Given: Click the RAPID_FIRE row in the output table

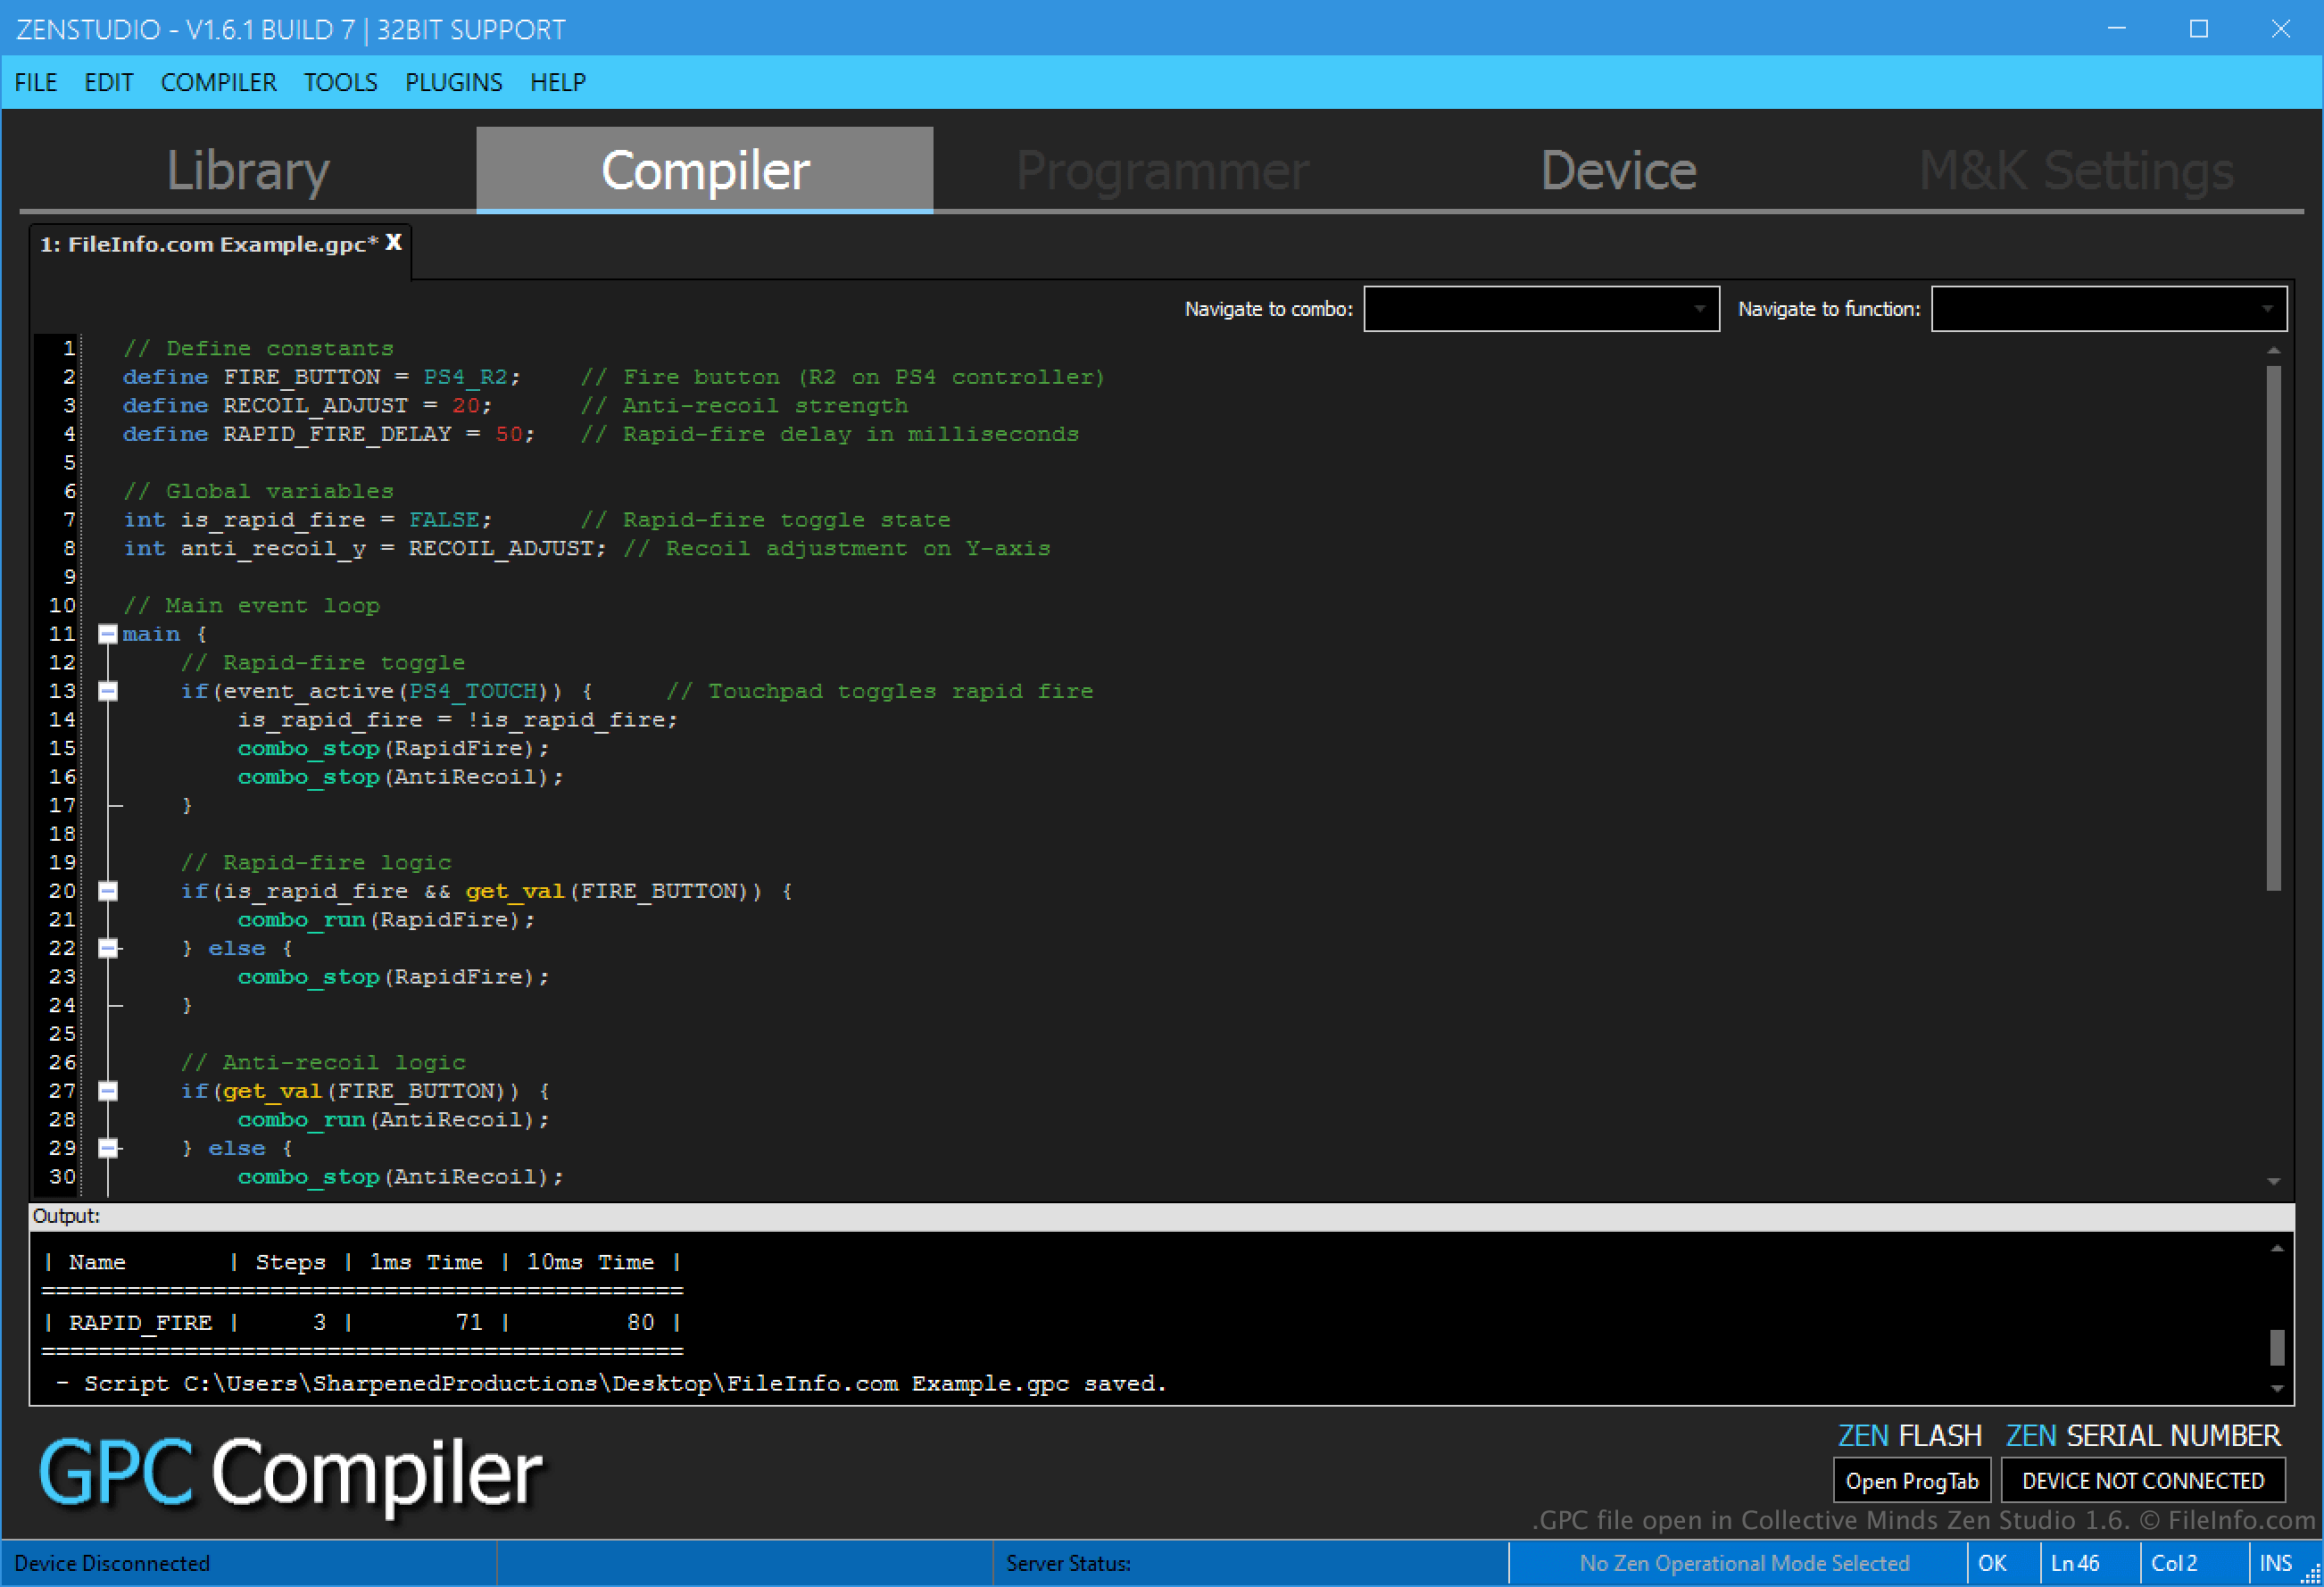Looking at the screenshot, I should click(x=362, y=1322).
